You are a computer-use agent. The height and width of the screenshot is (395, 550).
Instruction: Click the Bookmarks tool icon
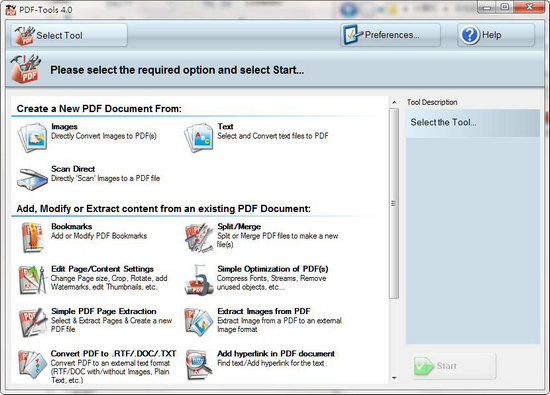(33, 237)
